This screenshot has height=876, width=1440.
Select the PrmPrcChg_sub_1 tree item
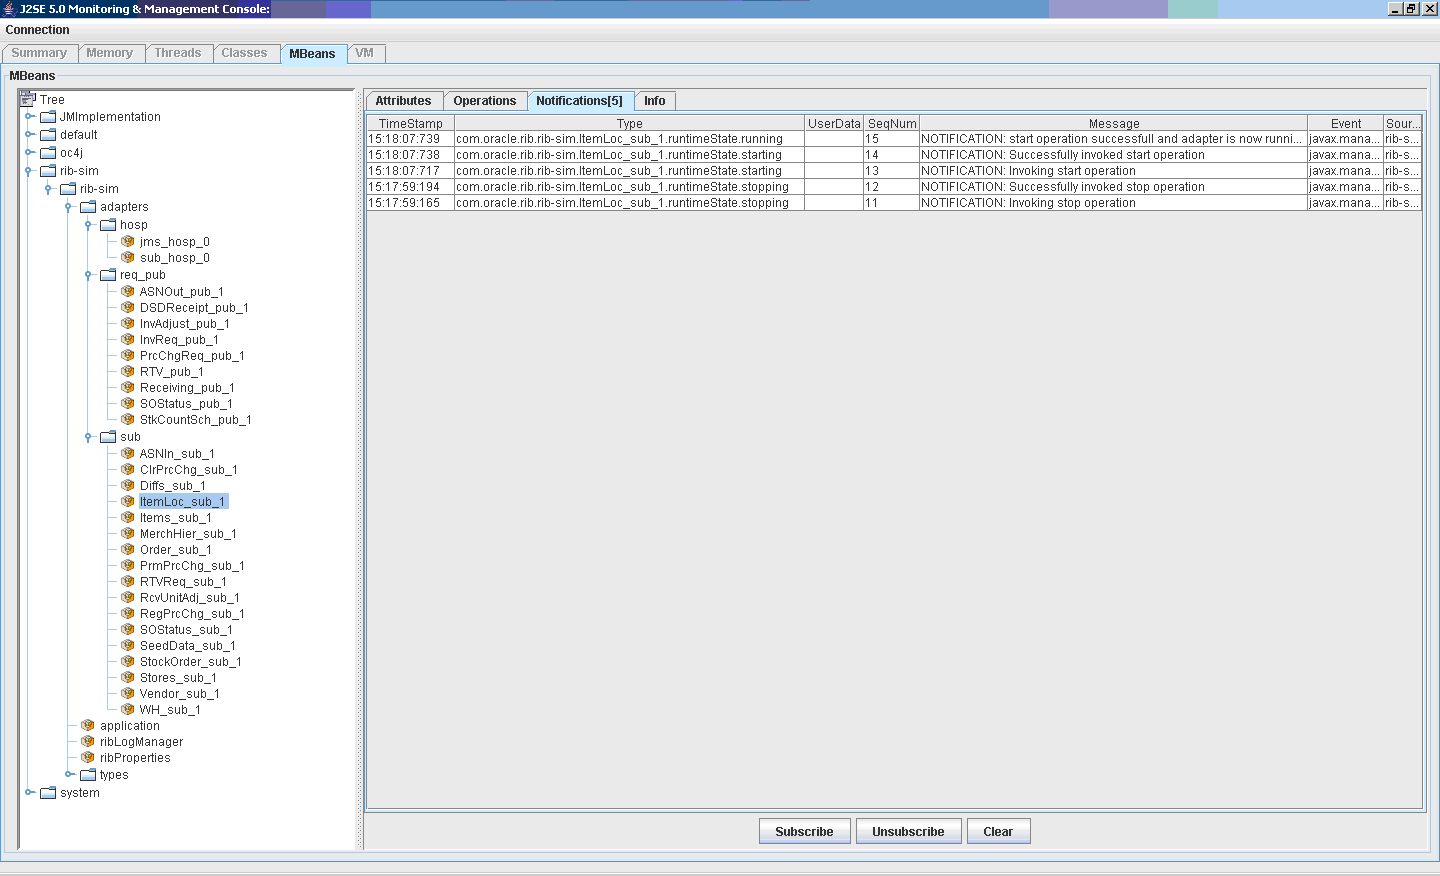tap(192, 565)
